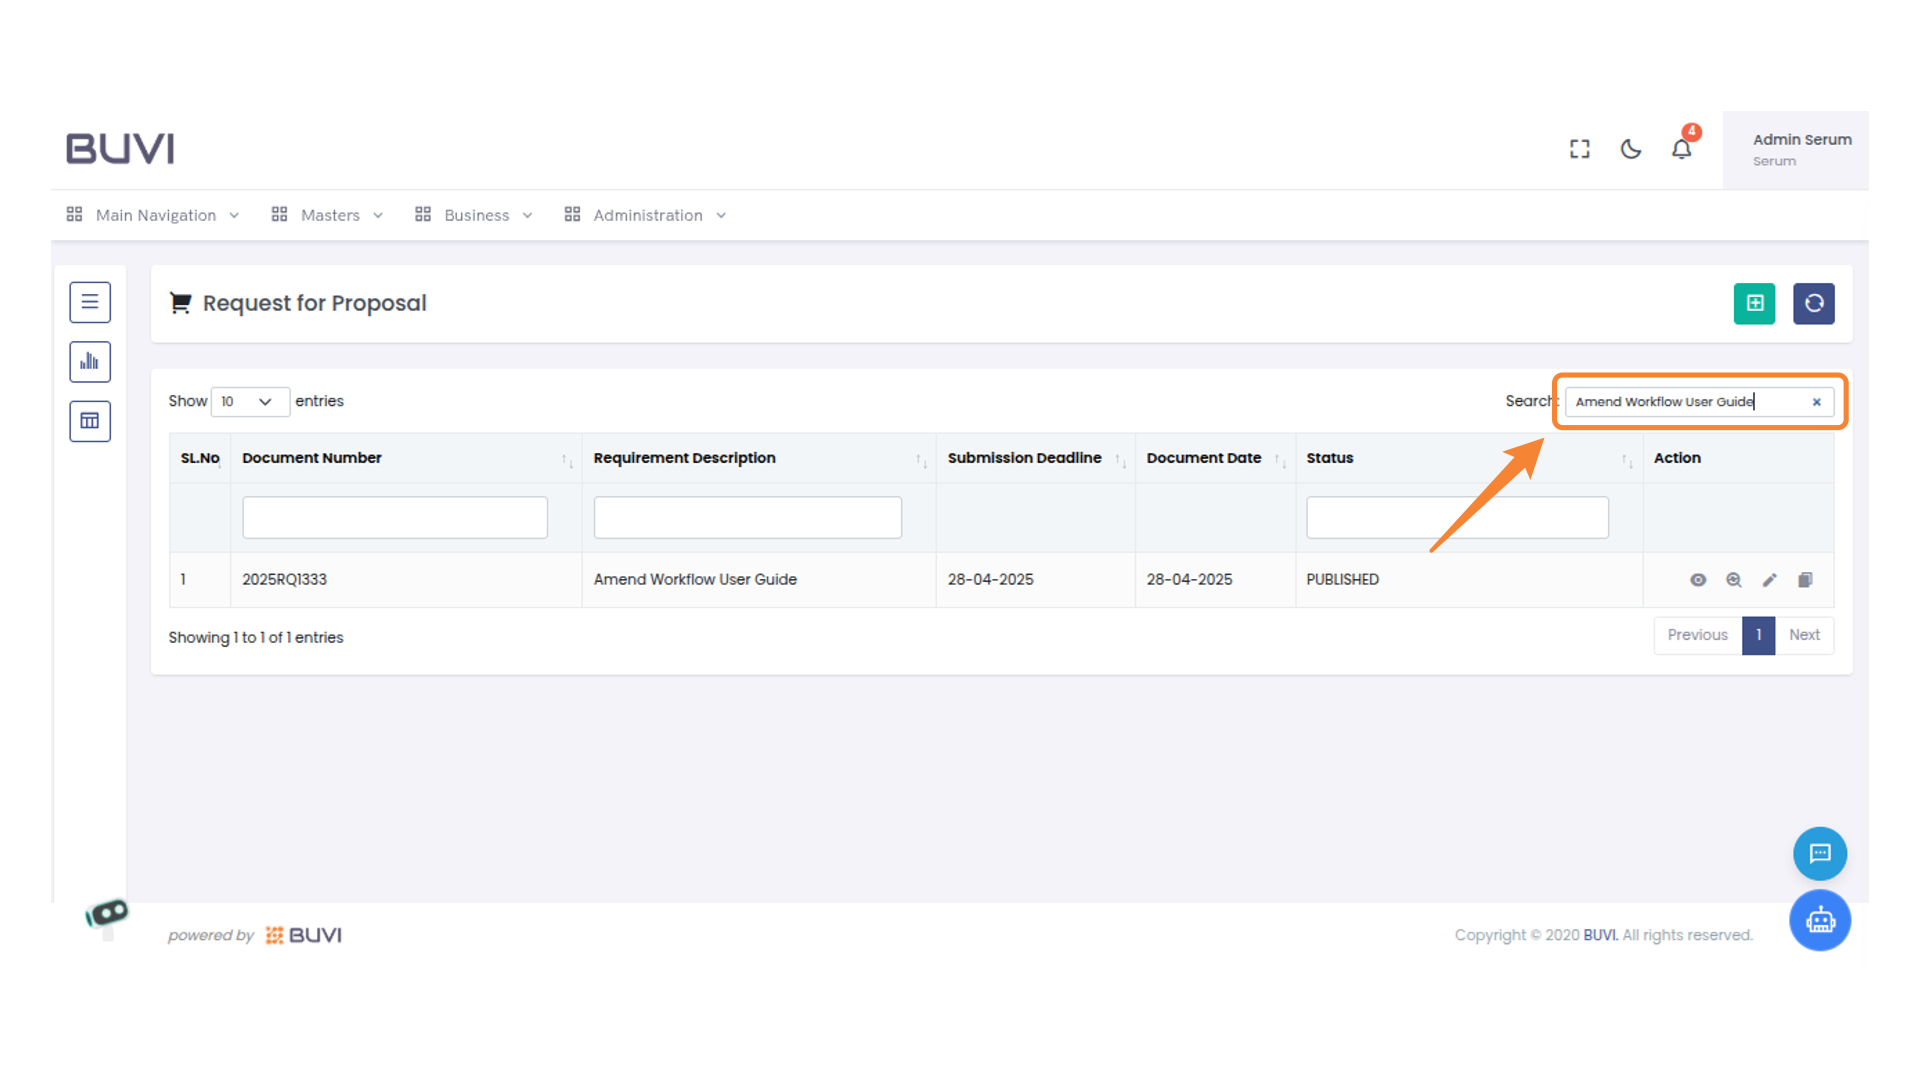Clear the search box using the x
1920x1080 pixels.
(x=1817, y=402)
